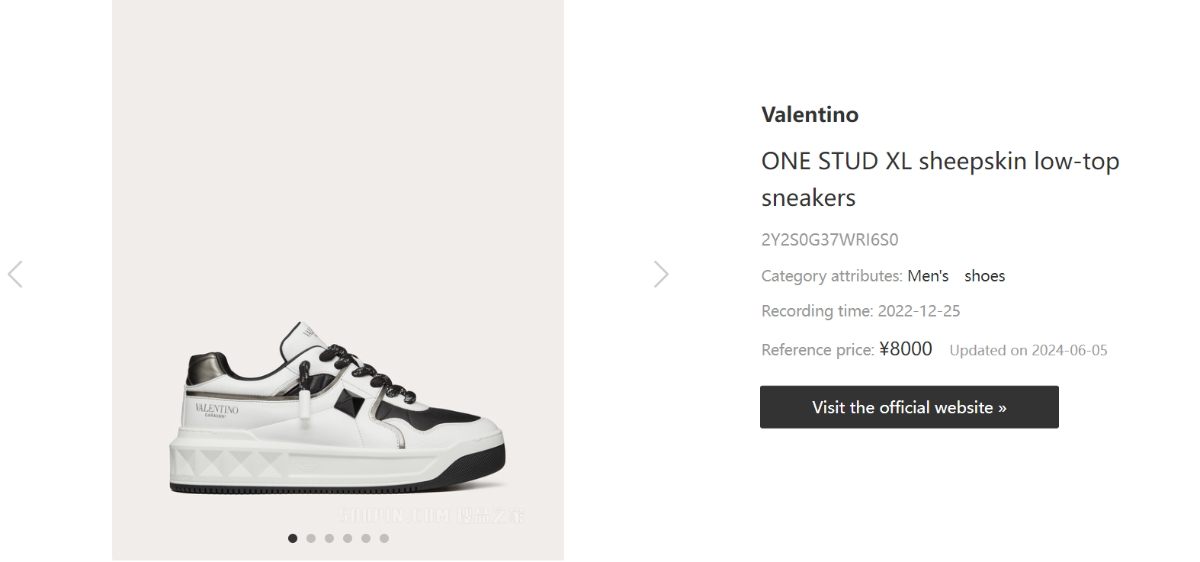Go to the previous product image
1200x562 pixels.
pos(15,274)
